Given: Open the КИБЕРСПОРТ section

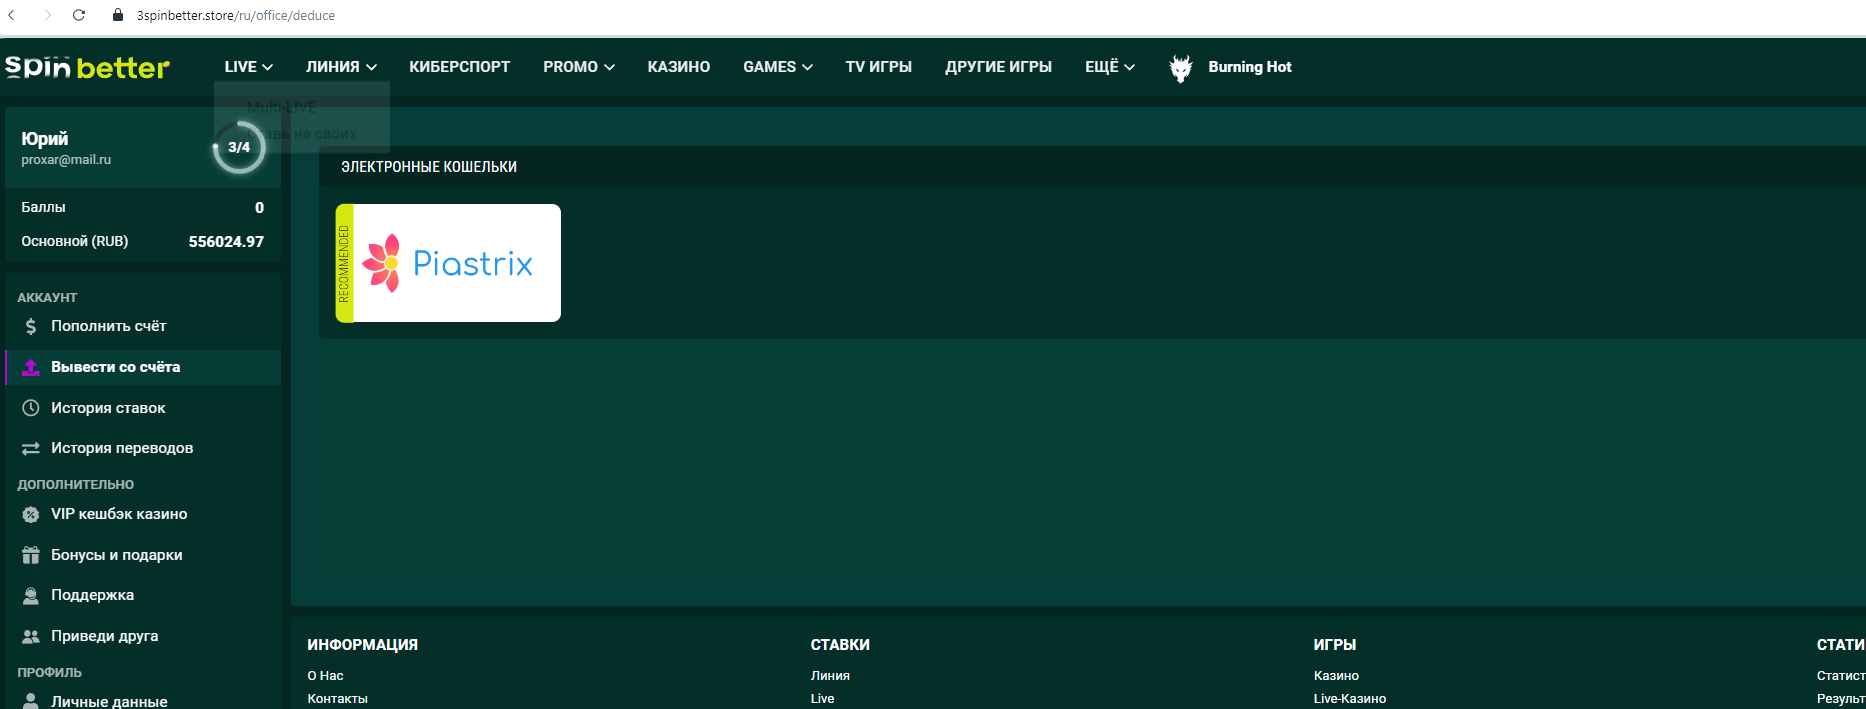Looking at the screenshot, I should 460,67.
